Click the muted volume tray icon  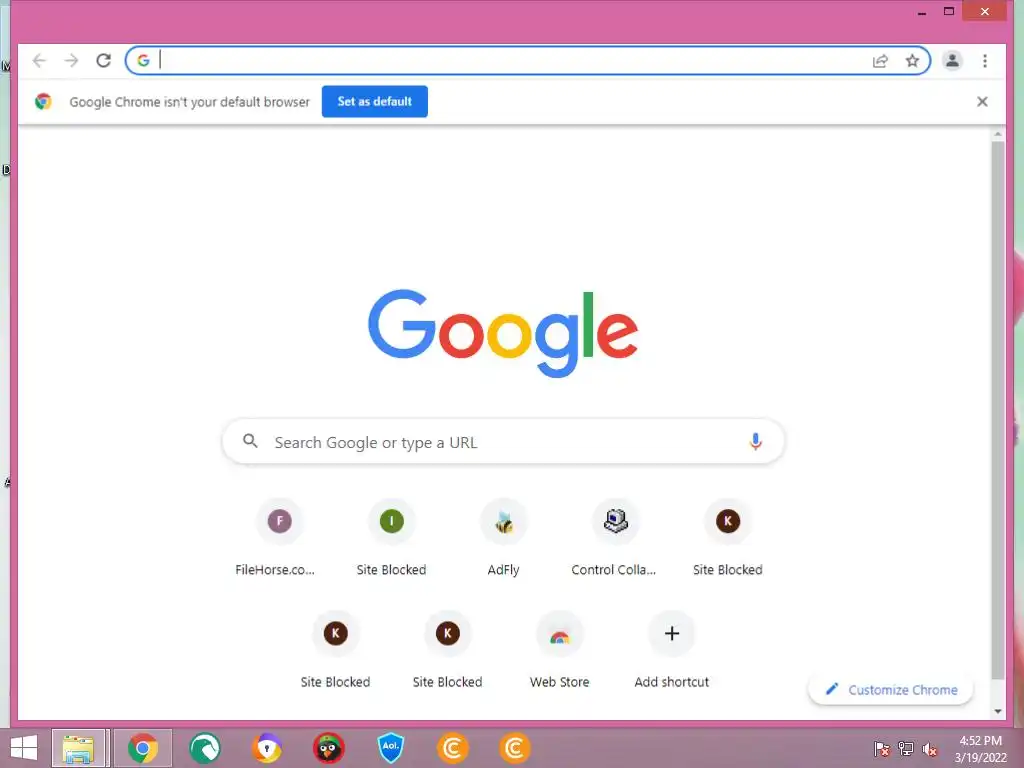coord(930,749)
